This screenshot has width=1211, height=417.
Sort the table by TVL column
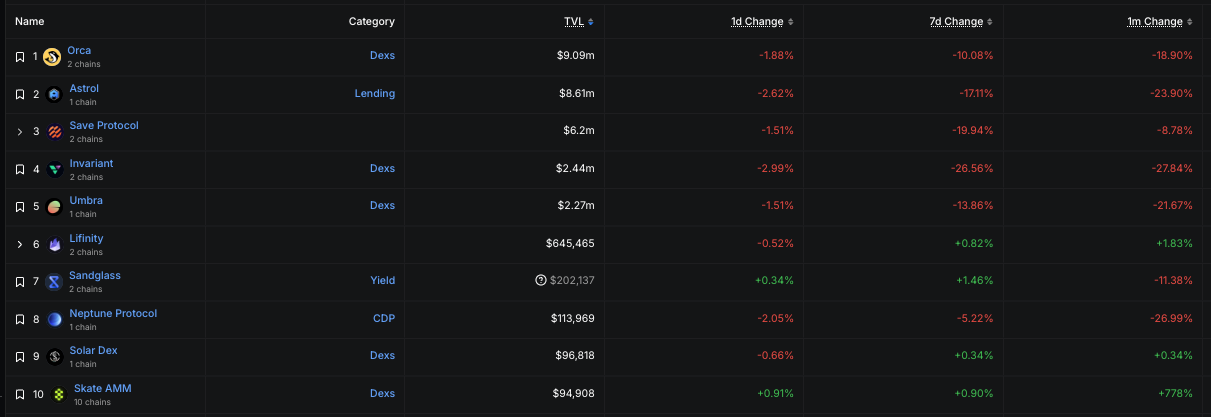[x=577, y=21]
